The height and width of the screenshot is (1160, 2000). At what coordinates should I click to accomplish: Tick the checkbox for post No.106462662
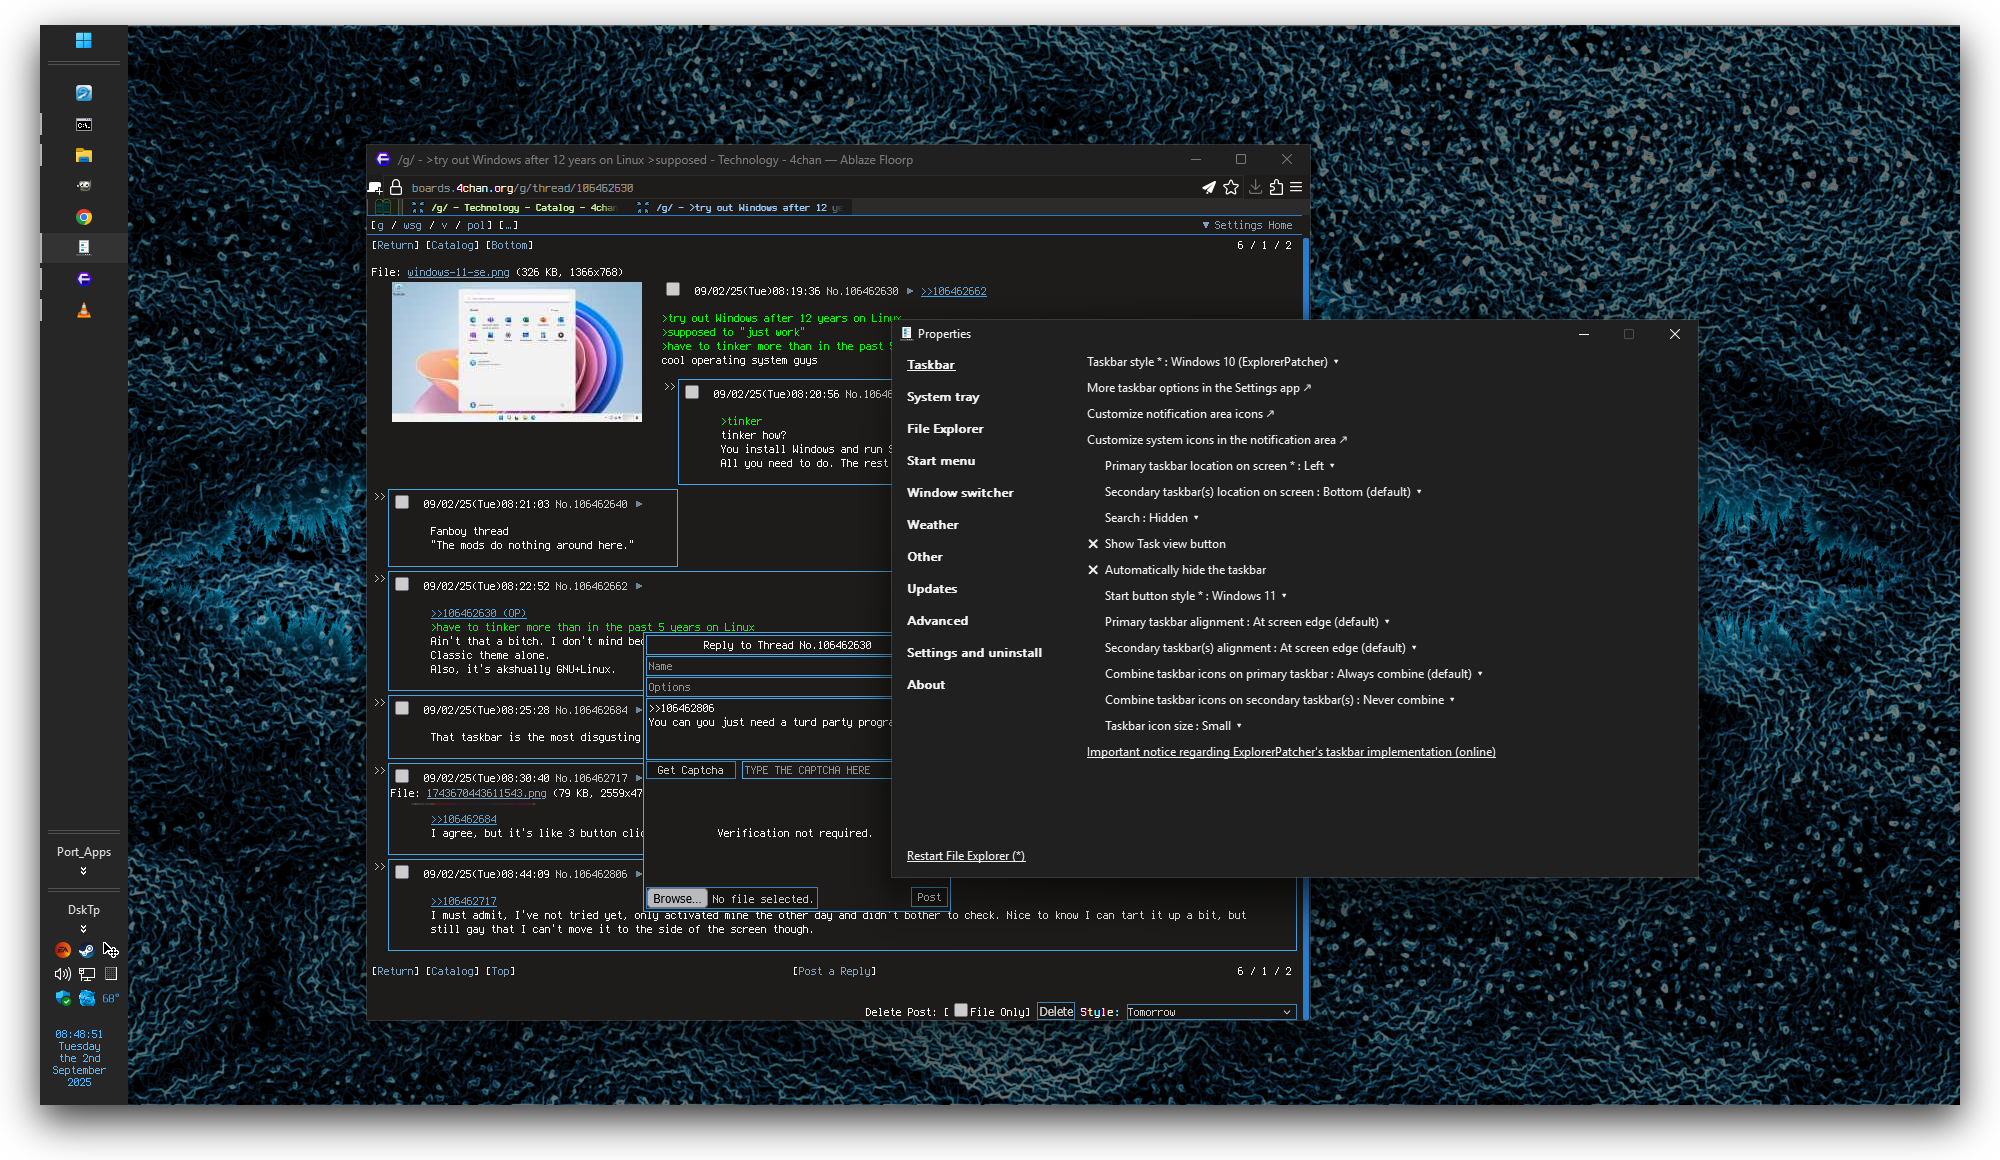point(402,584)
